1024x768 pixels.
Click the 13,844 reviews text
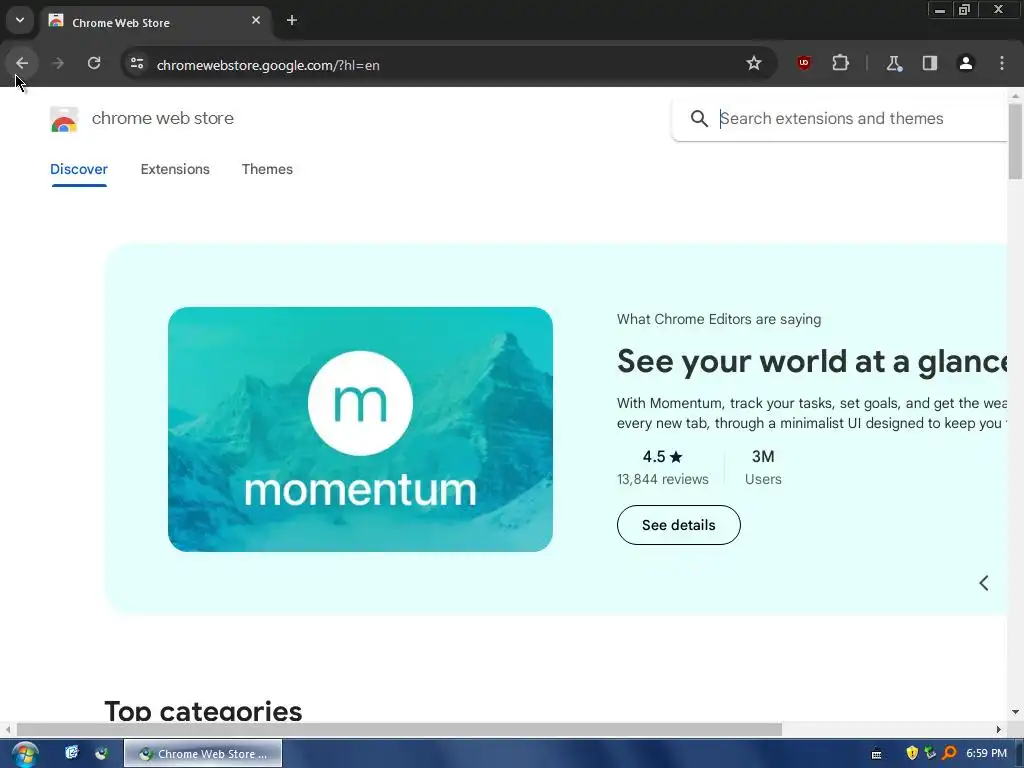tap(663, 479)
